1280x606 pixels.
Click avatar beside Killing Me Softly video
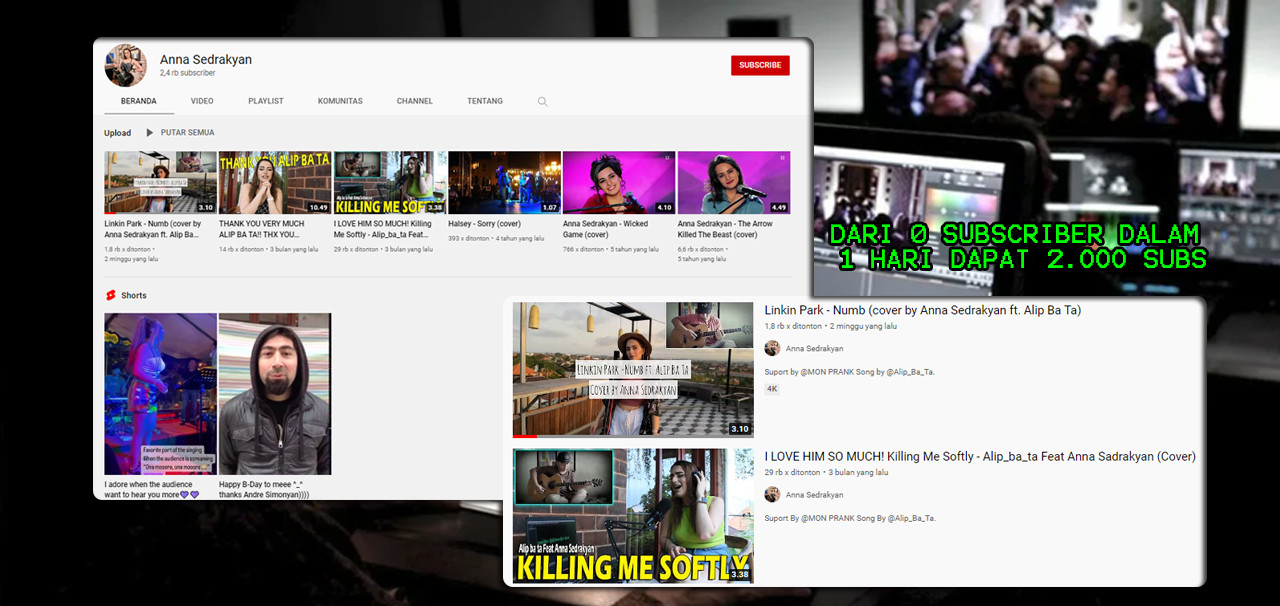coord(772,494)
